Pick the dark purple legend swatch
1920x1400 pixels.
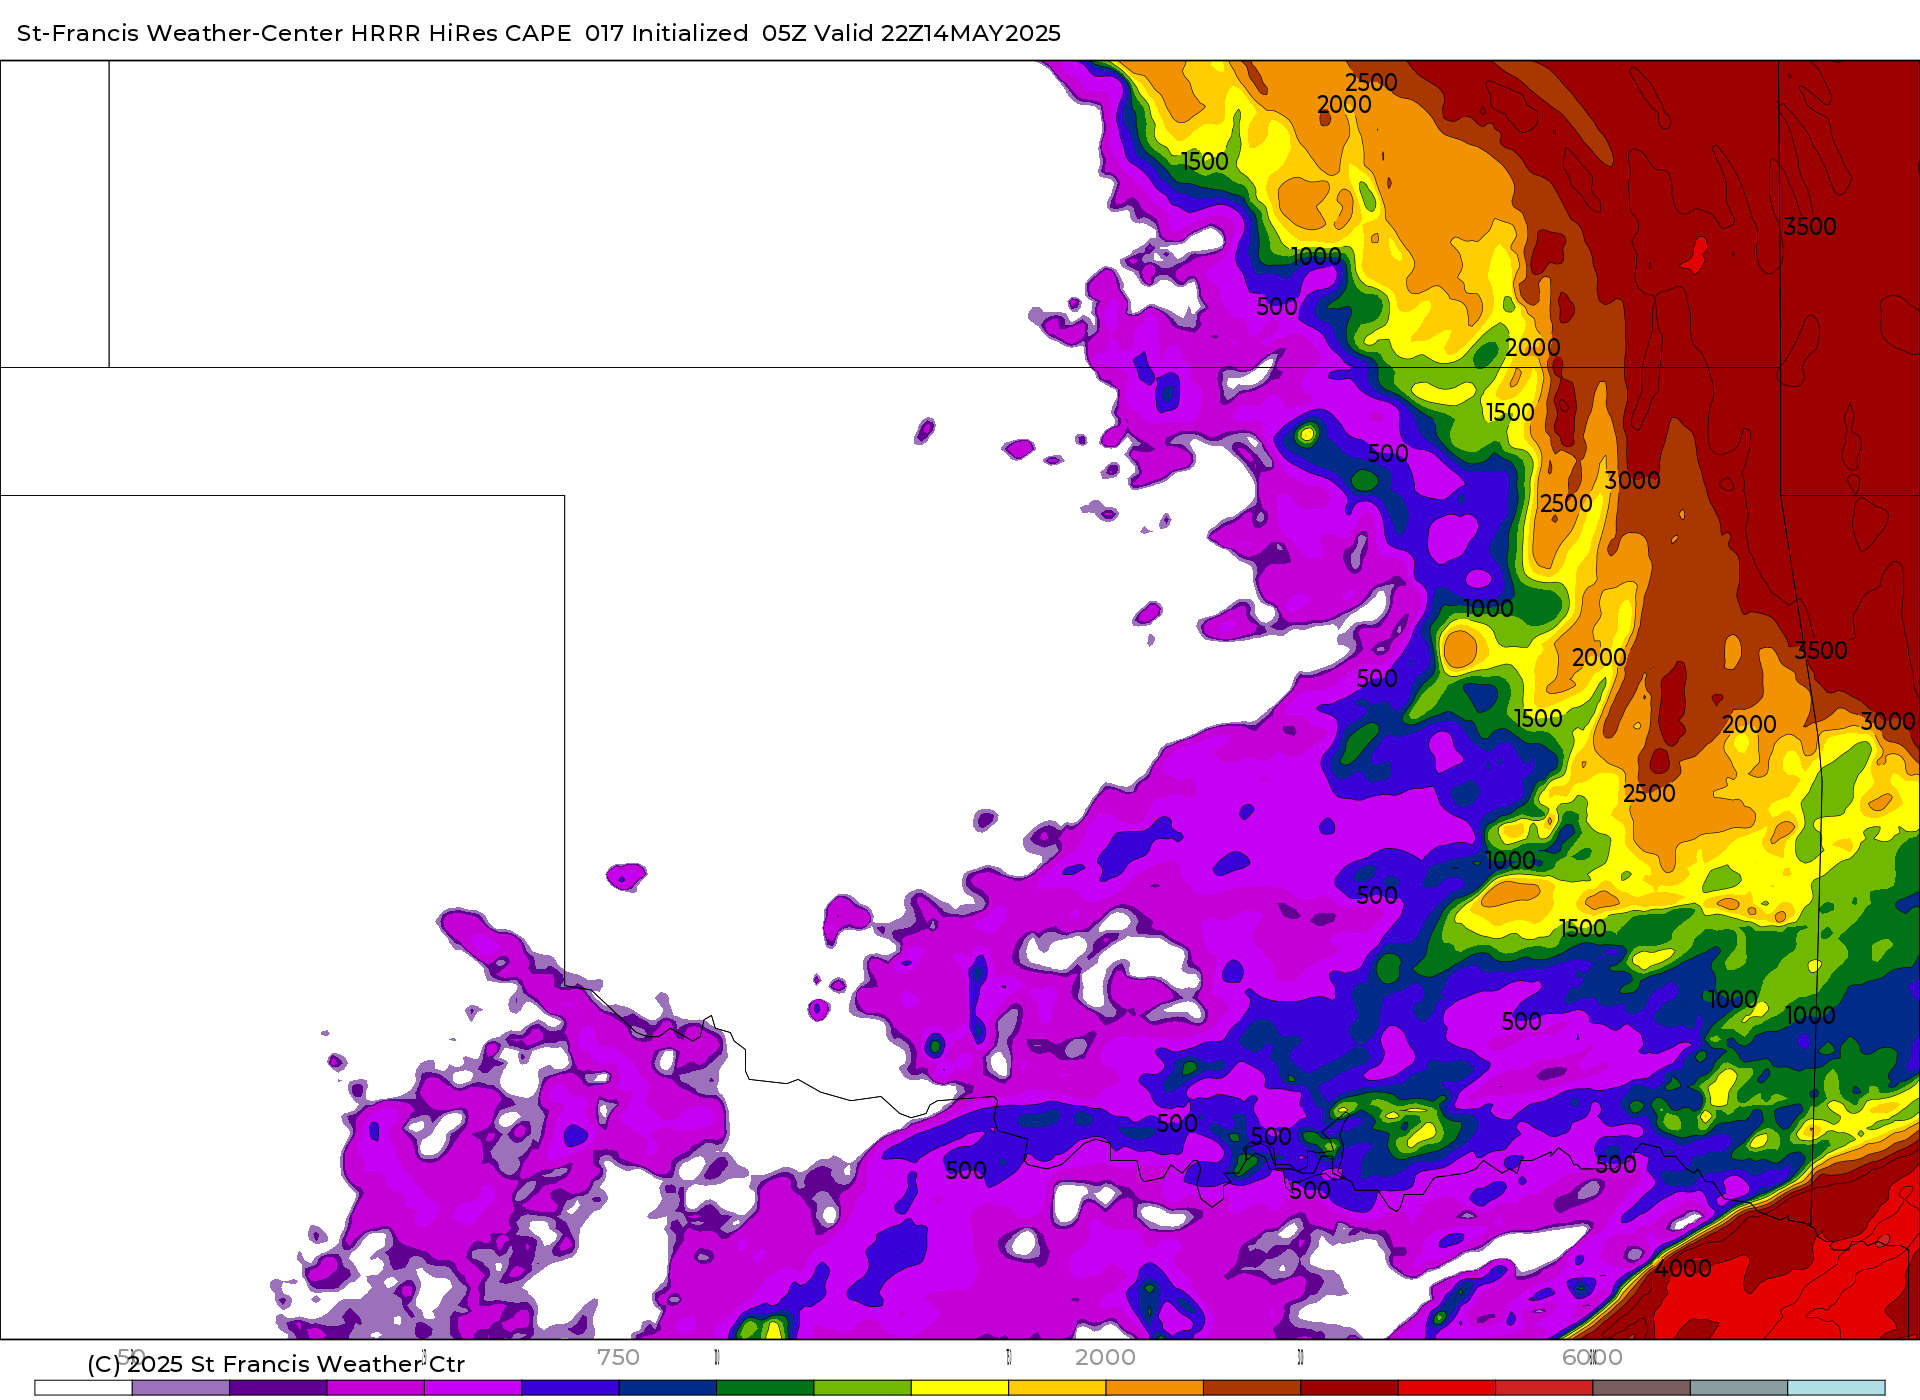pos(278,1388)
